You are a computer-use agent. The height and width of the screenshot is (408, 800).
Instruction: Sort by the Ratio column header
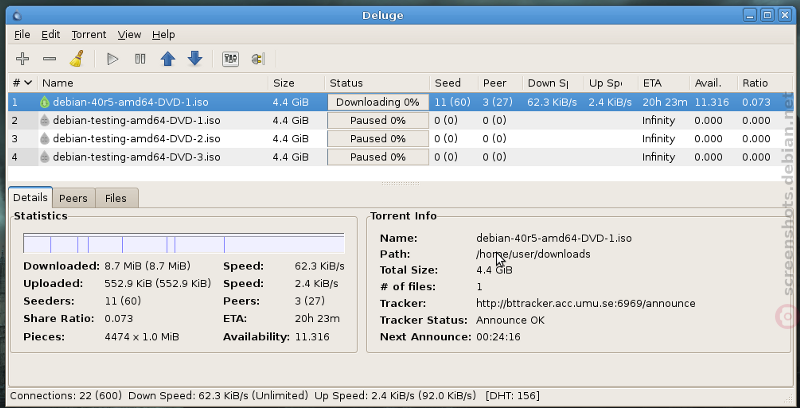coord(763,83)
